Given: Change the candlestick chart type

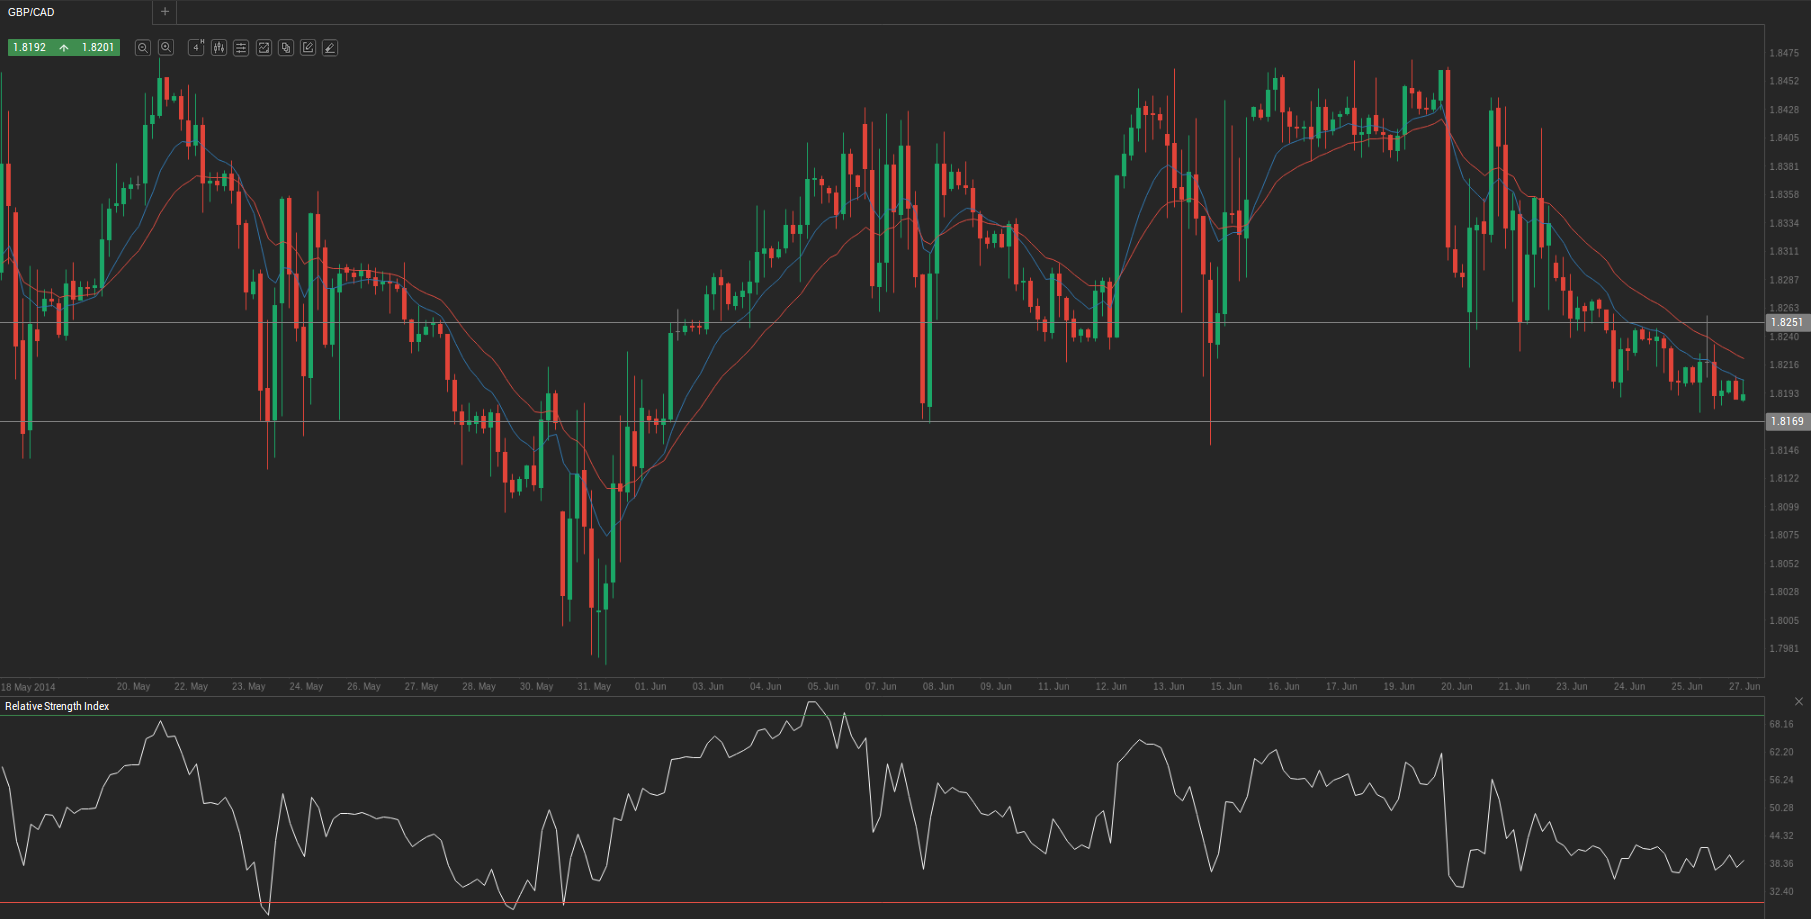Looking at the screenshot, I should pyautogui.click(x=219, y=48).
